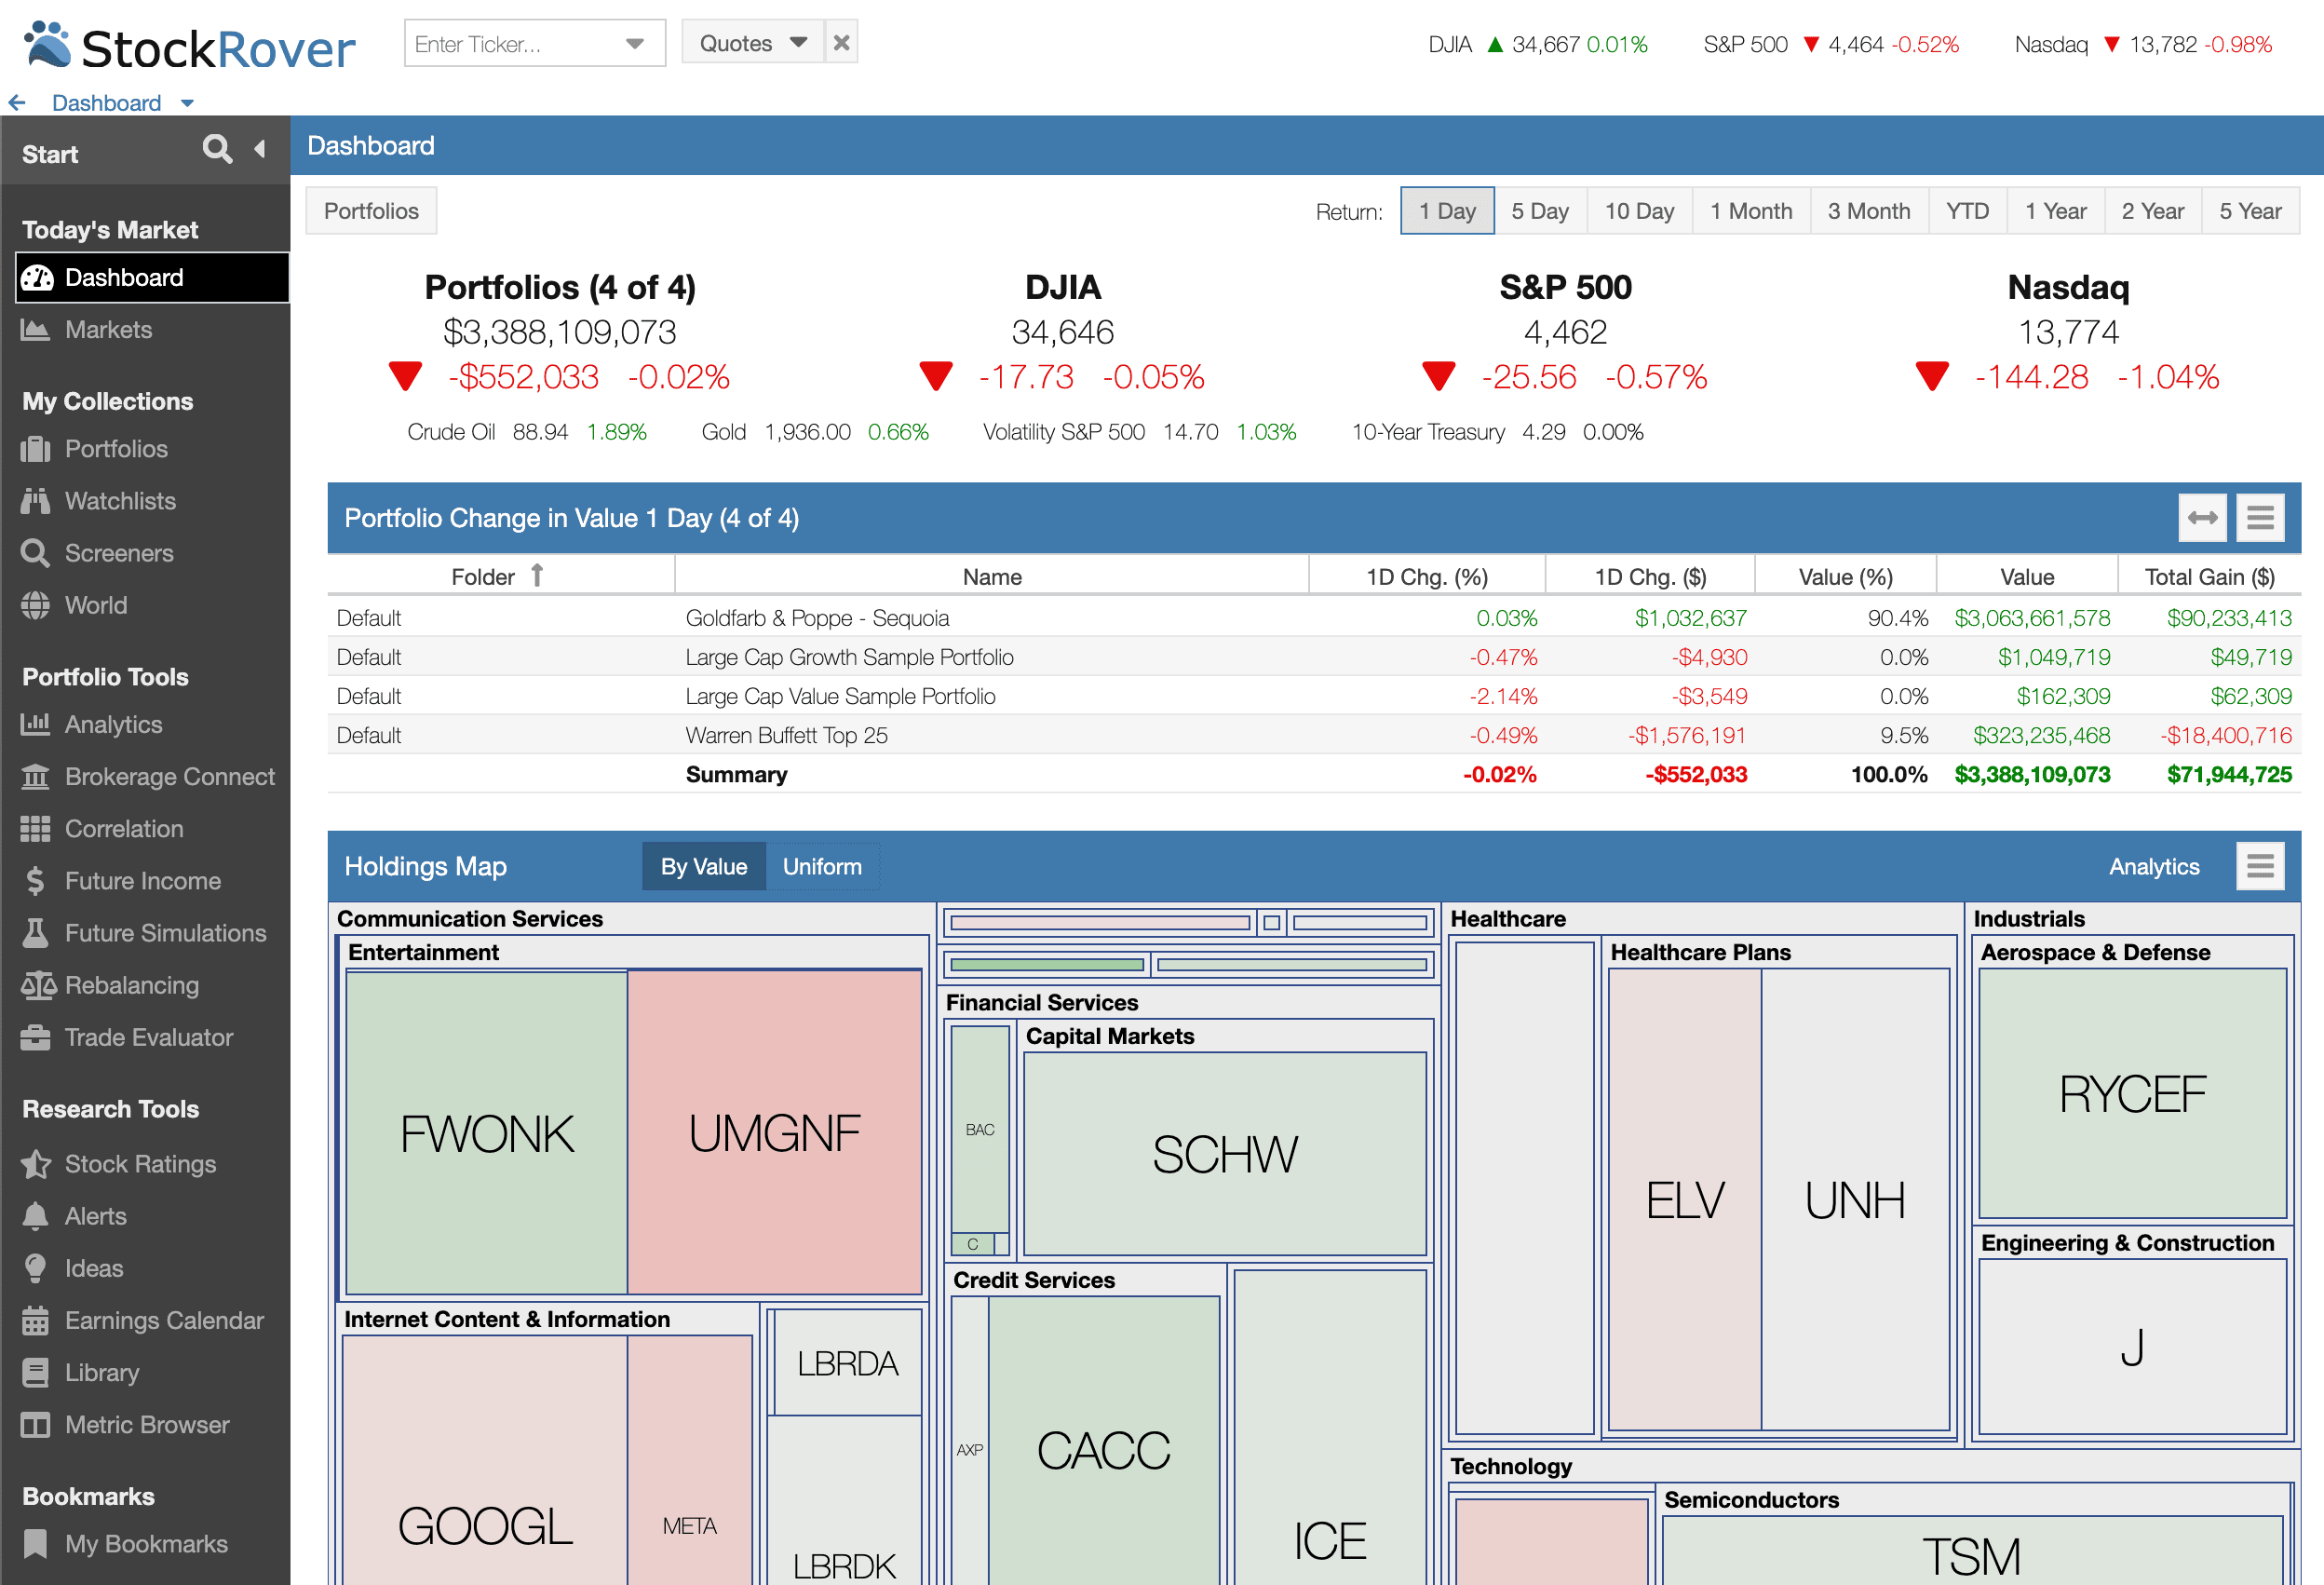Image resolution: width=2324 pixels, height=1585 pixels.
Task: Sort by Name column header
Action: tap(992, 576)
